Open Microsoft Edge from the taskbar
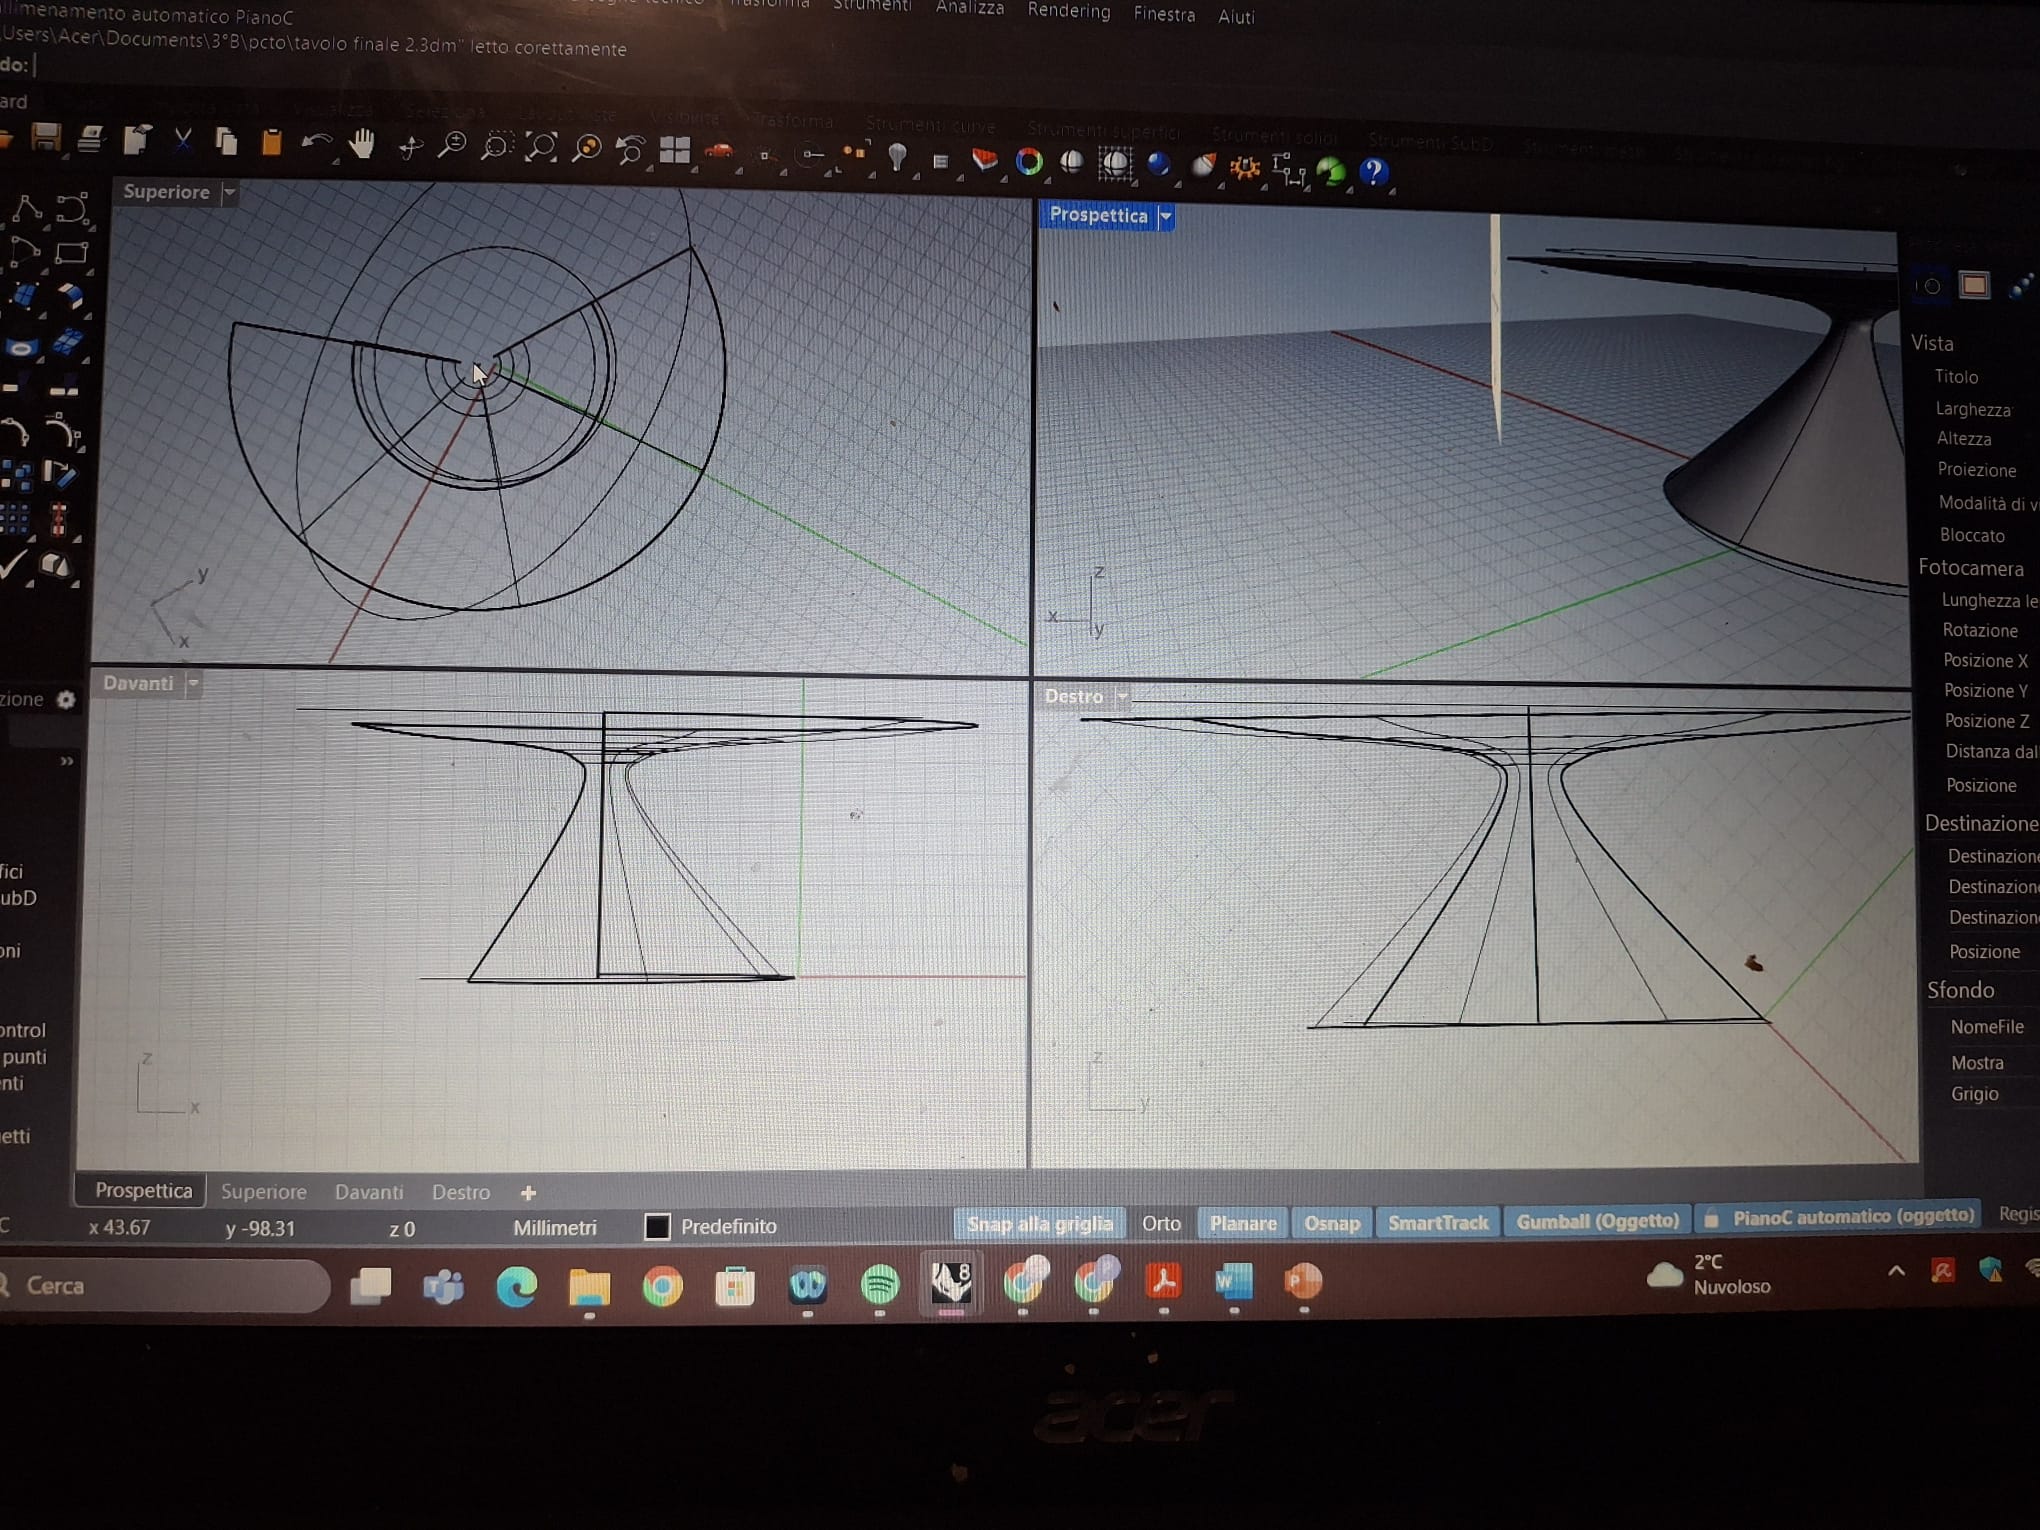2040x1530 pixels. pyautogui.click(x=516, y=1287)
